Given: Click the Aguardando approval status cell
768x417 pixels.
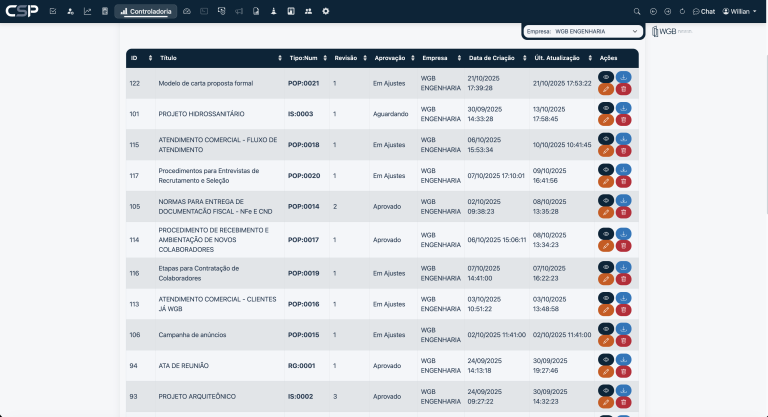Looking at the screenshot, I should pyautogui.click(x=390, y=114).
